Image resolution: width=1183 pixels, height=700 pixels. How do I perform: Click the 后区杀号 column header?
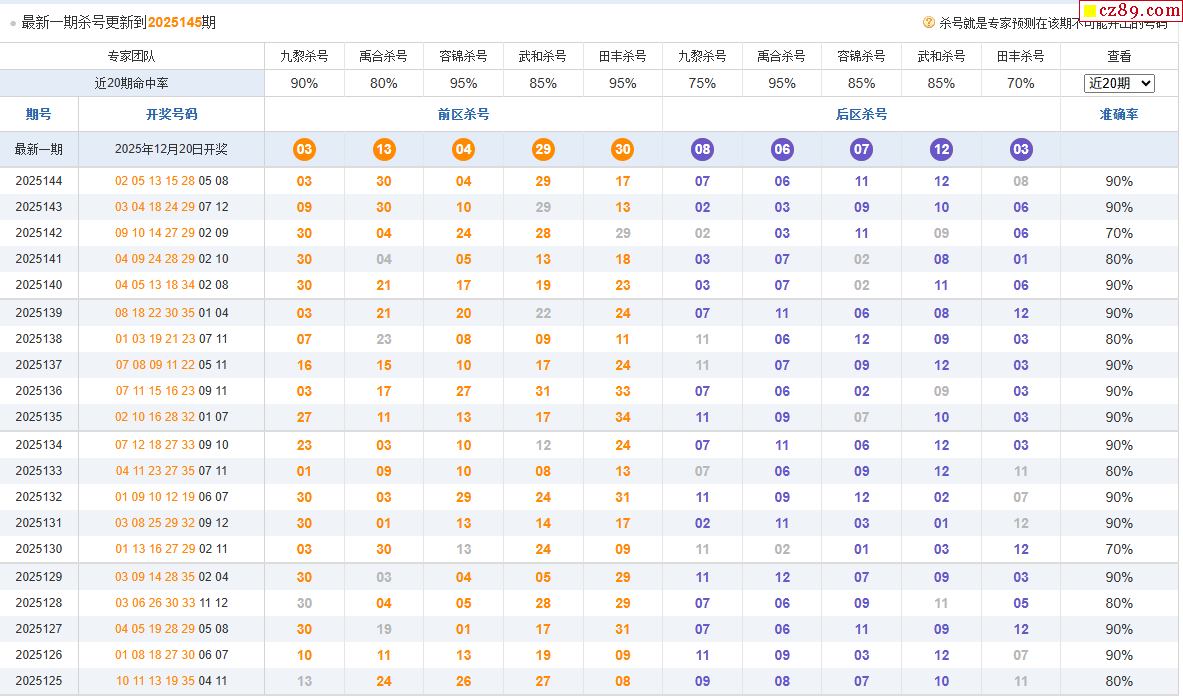[861, 115]
